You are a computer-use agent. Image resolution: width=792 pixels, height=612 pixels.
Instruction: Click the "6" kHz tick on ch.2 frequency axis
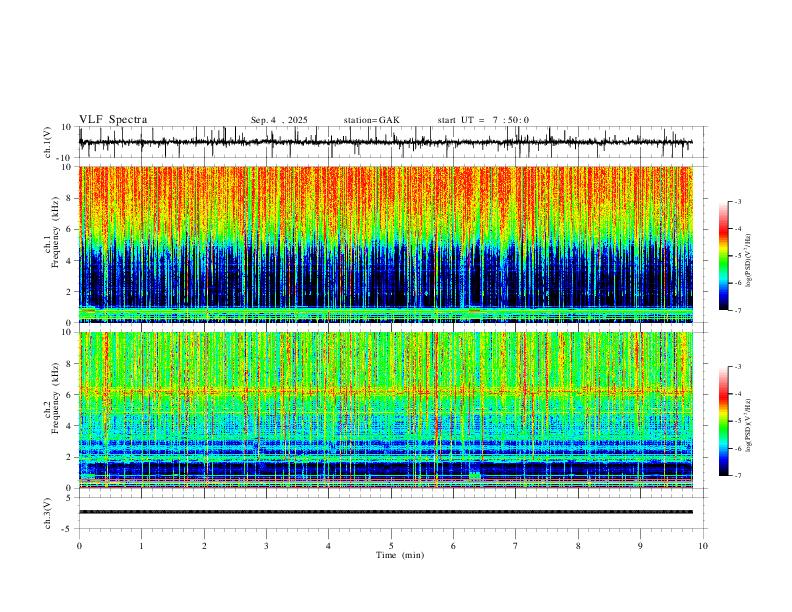click(x=69, y=395)
